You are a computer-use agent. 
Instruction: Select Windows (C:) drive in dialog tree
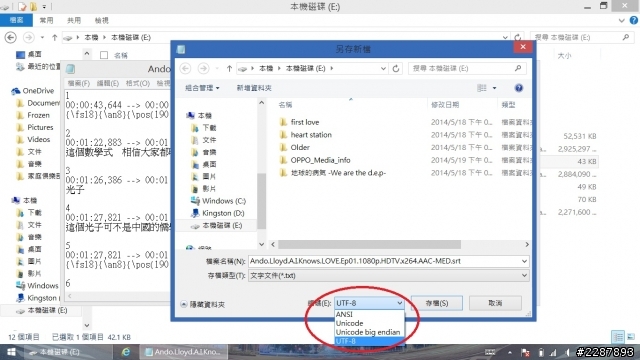[x=219, y=201]
